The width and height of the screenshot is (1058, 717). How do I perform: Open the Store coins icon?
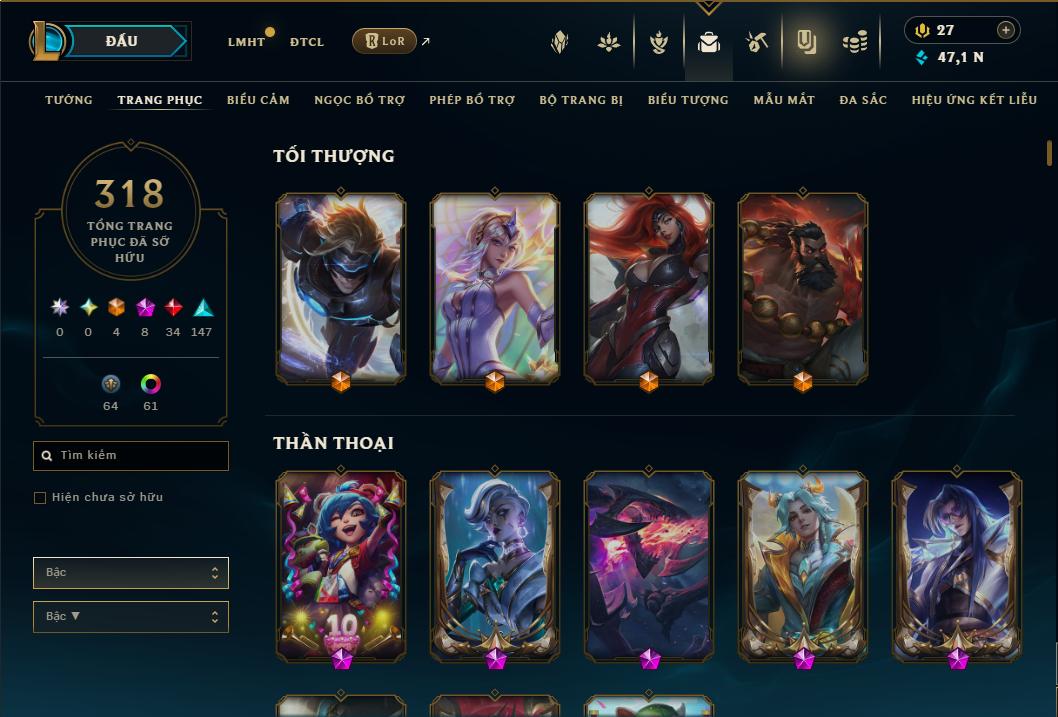click(855, 42)
